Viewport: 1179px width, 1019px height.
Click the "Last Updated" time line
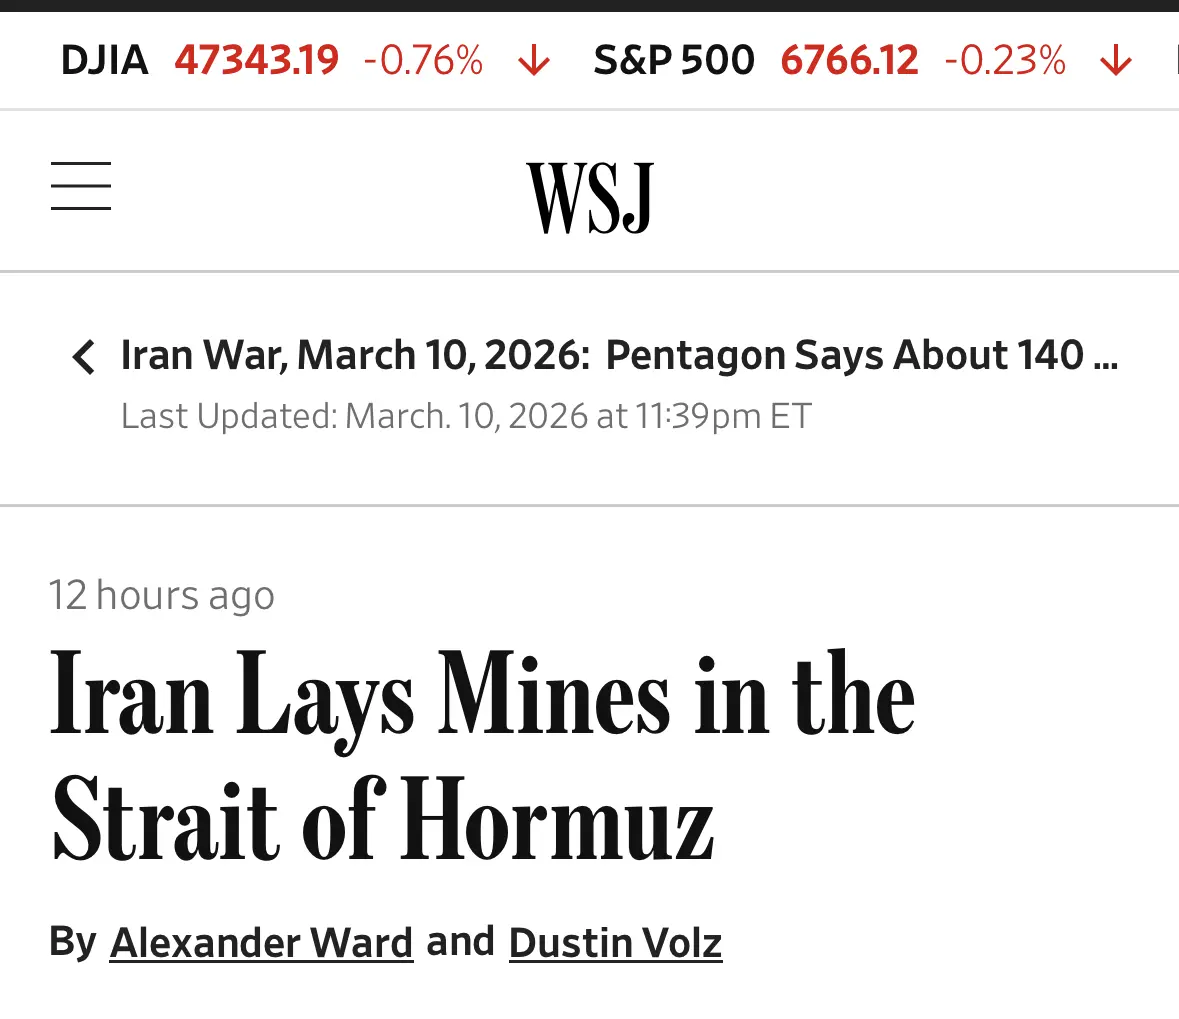pos(466,416)
